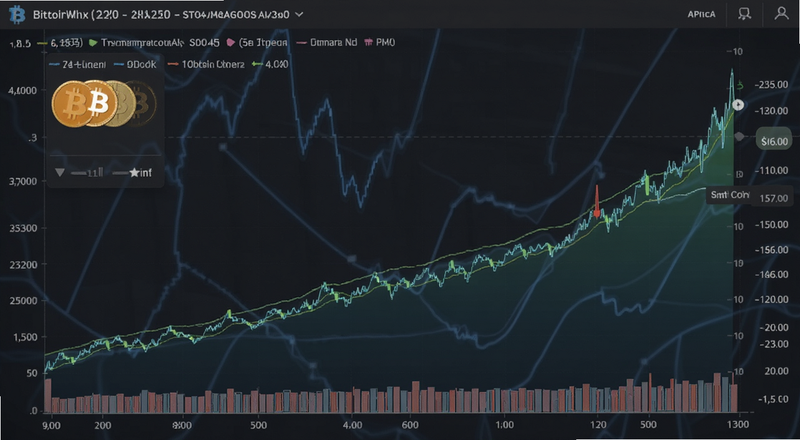800x440 pixels.
Task: Open the user profile icon
Action: click(x=782, y=14)
